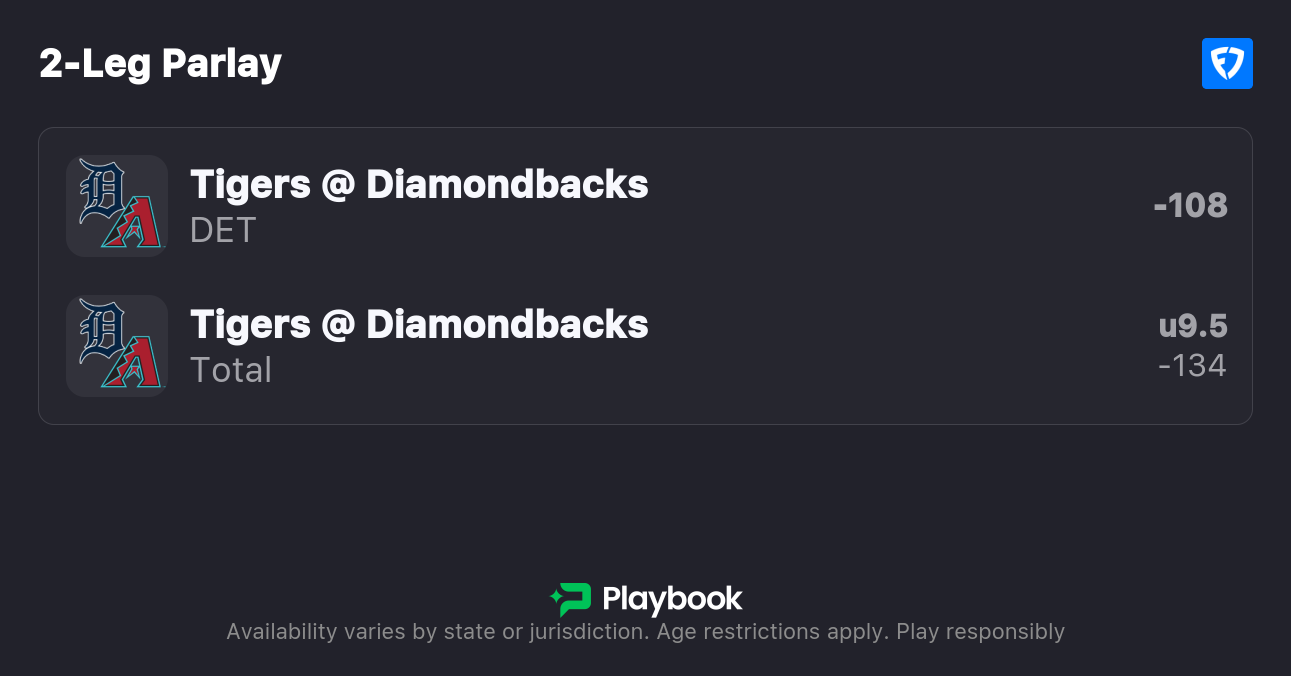1291x676 pixels.
Task: Select the -108 odds value
Action: 1190,205
